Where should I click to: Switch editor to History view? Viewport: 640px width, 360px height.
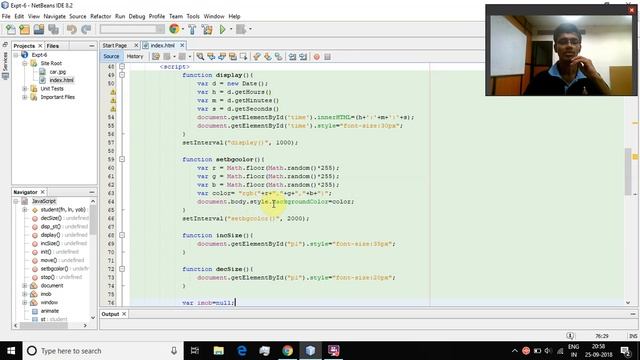pos(135,56)
